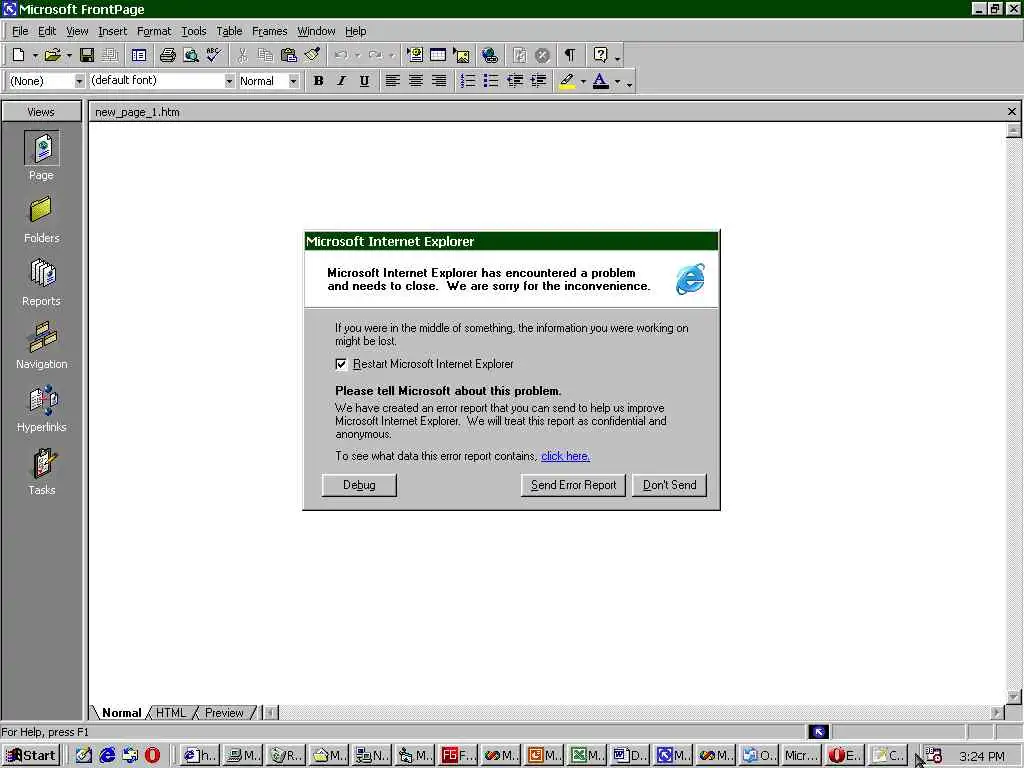This screenshot has width=1024, height=768.
Task: Apply numbered list formatting
Action: coord(468,81)
